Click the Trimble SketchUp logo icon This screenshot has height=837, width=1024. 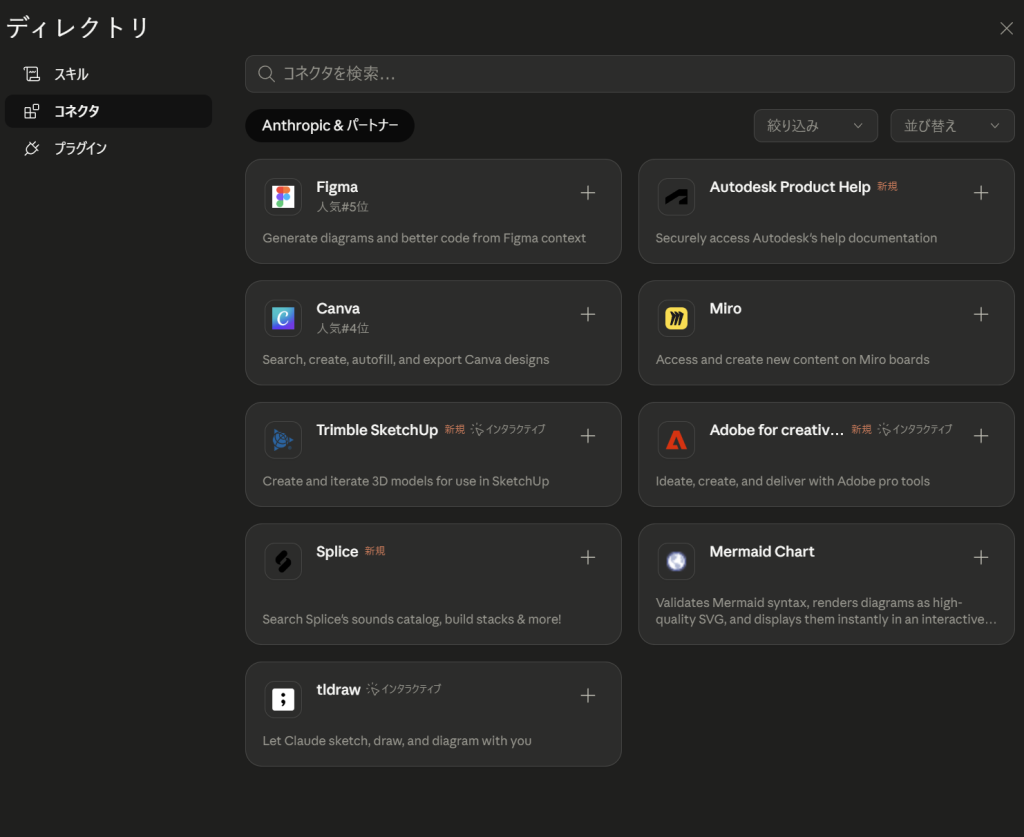click(283, 440)
